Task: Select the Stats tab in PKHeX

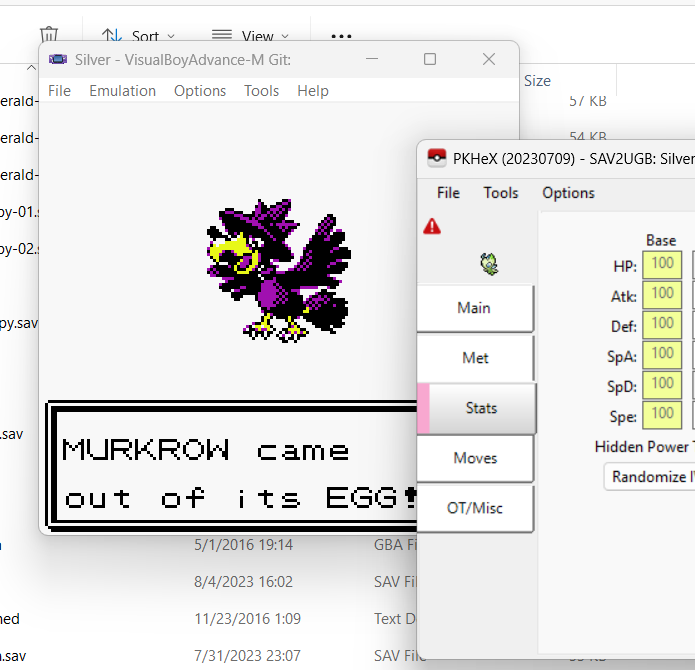Action: point(477,408)
